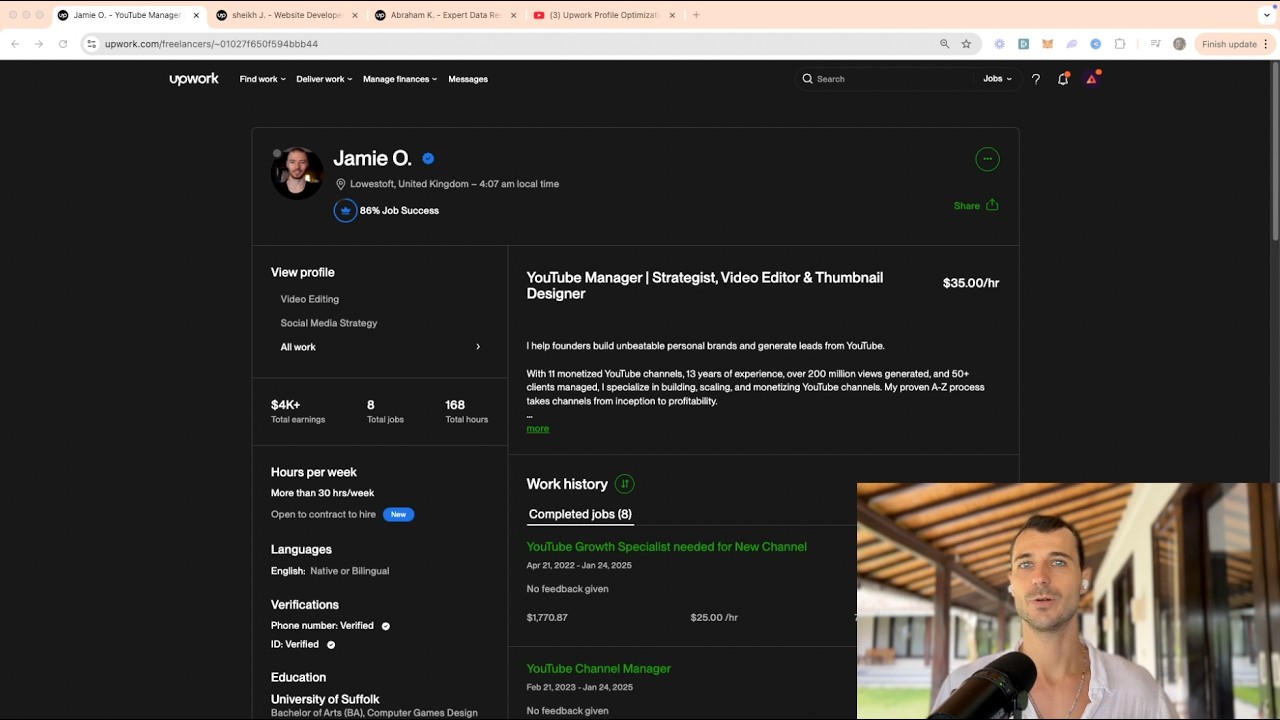Click the blue verified badge next to Jamie O.

(428, 158)
